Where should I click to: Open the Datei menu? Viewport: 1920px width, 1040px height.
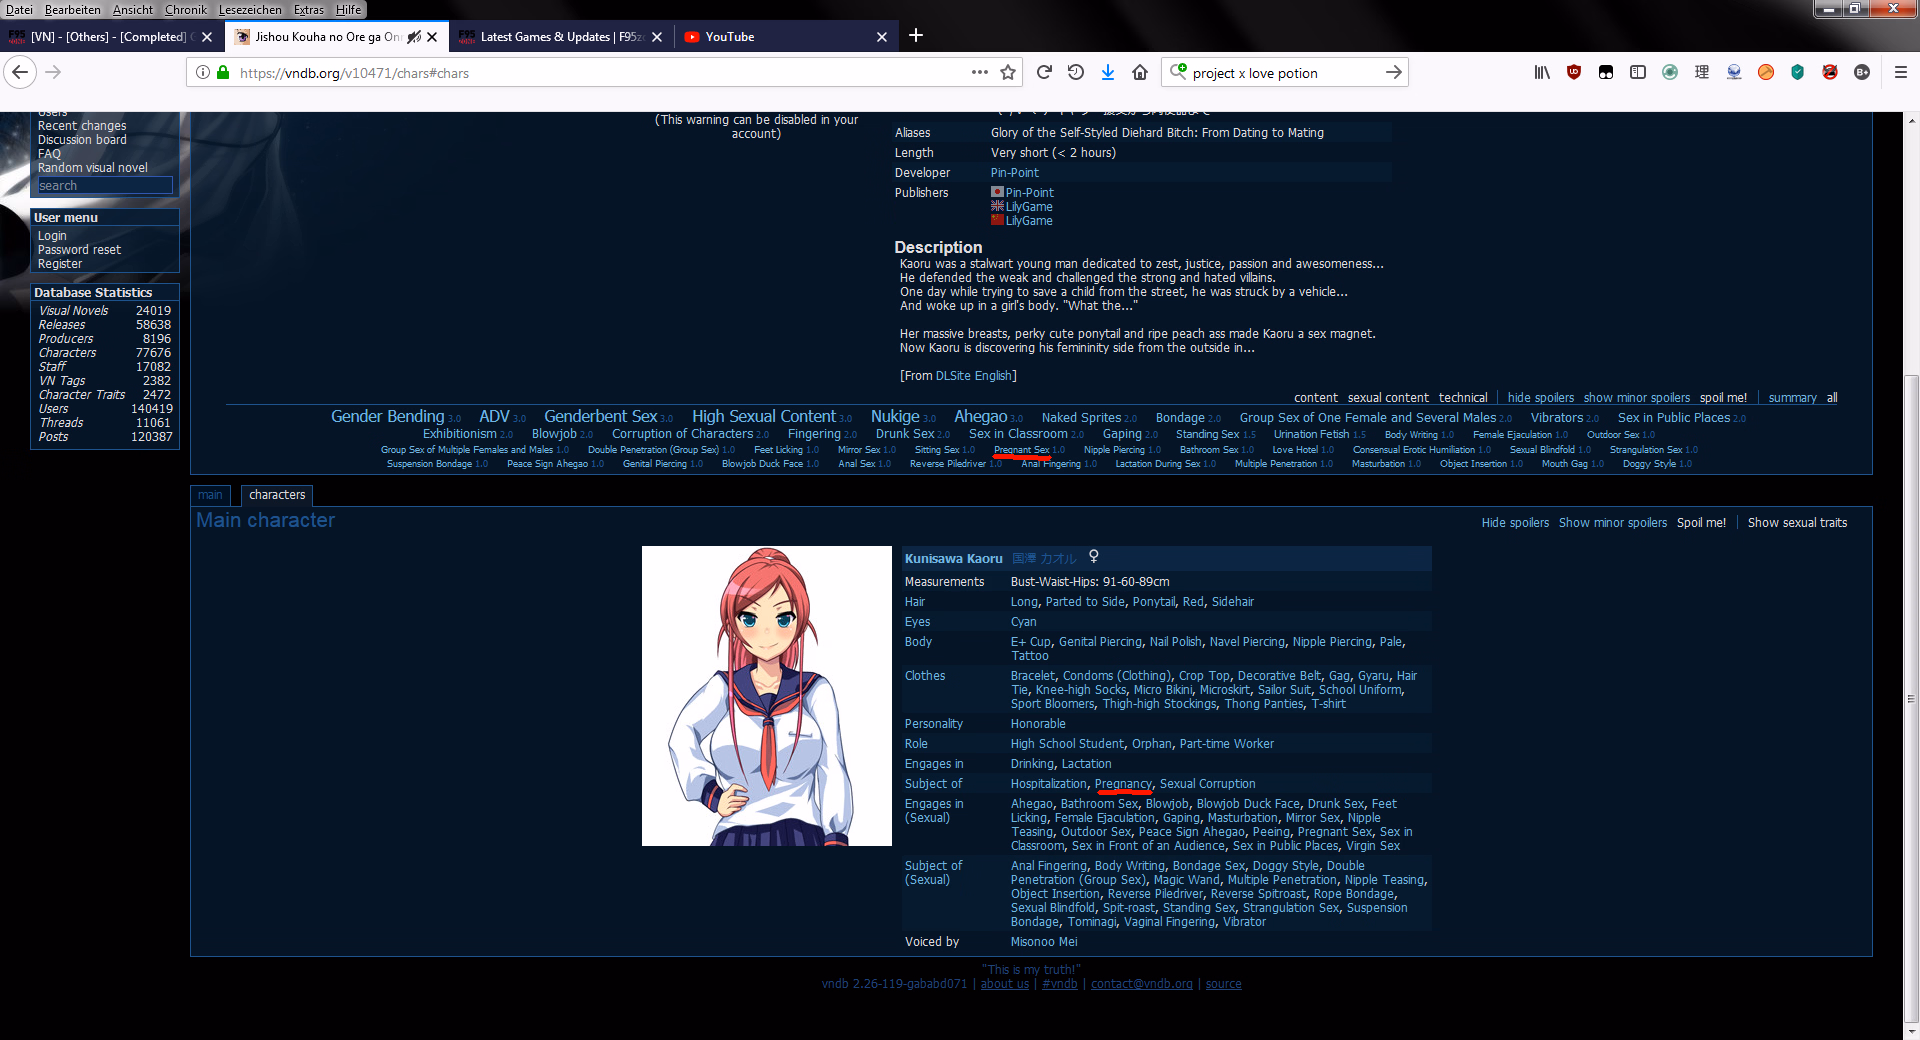click(x=19, y=9)
